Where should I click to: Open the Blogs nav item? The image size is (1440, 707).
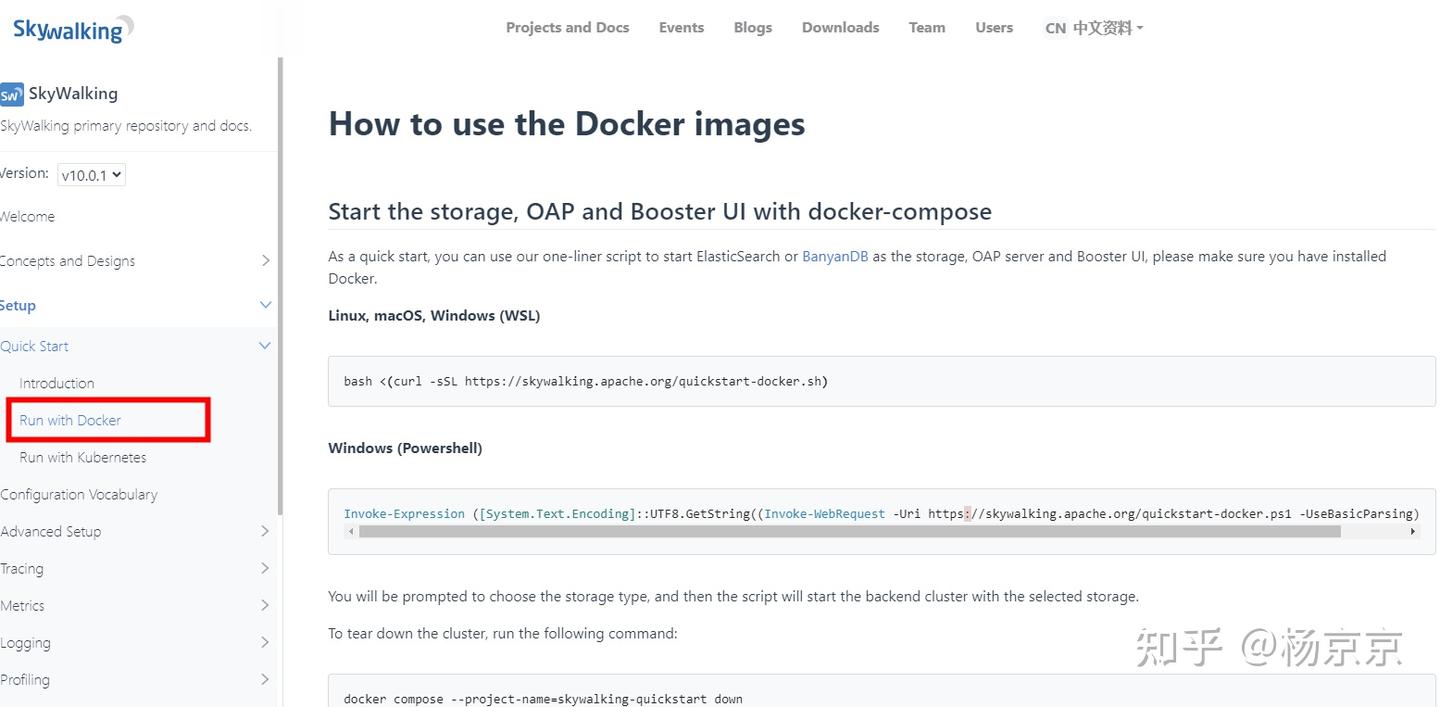point(752,28)
